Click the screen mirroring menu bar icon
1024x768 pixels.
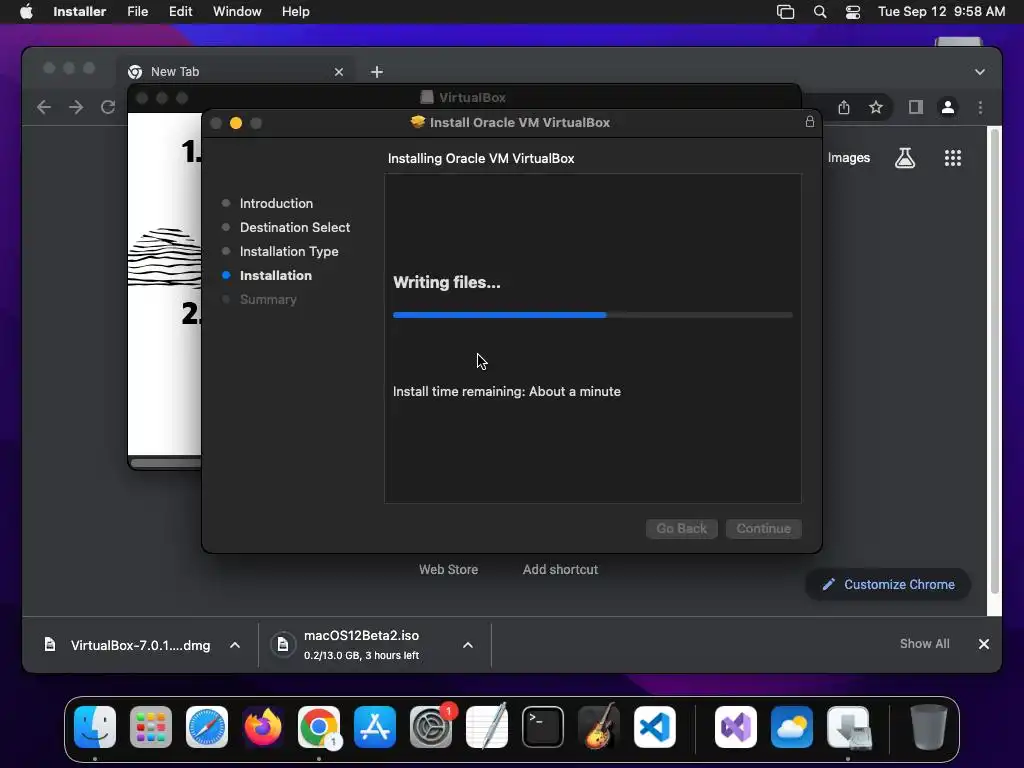pyautogui.click(x=786, y=12)
